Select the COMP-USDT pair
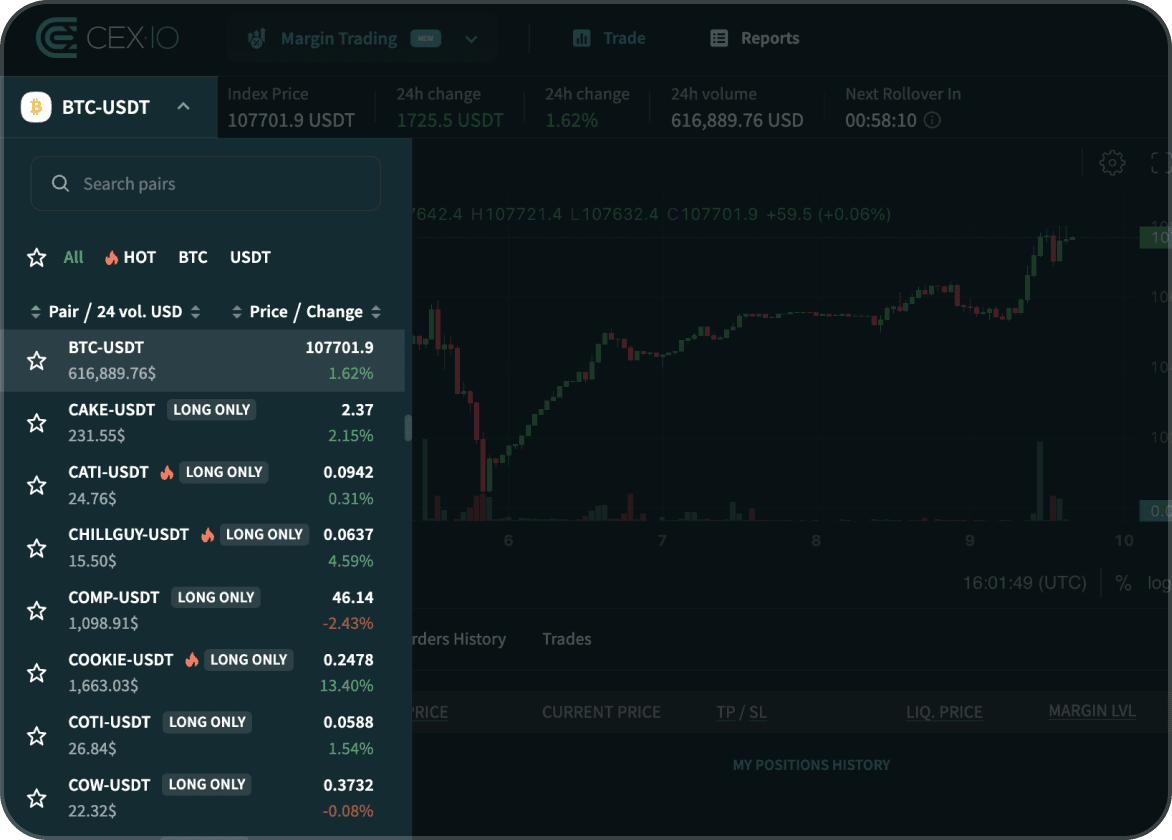This screenshot has height=840, width=1172. pyautogui.click(x=203, y=610)
